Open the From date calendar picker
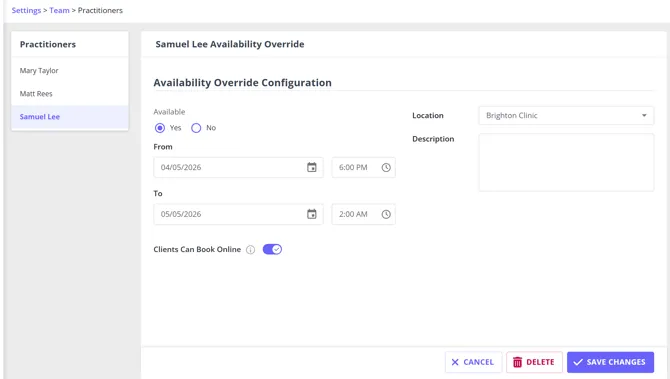The height and width of the screenshot is (379, 670). [311, 167]
